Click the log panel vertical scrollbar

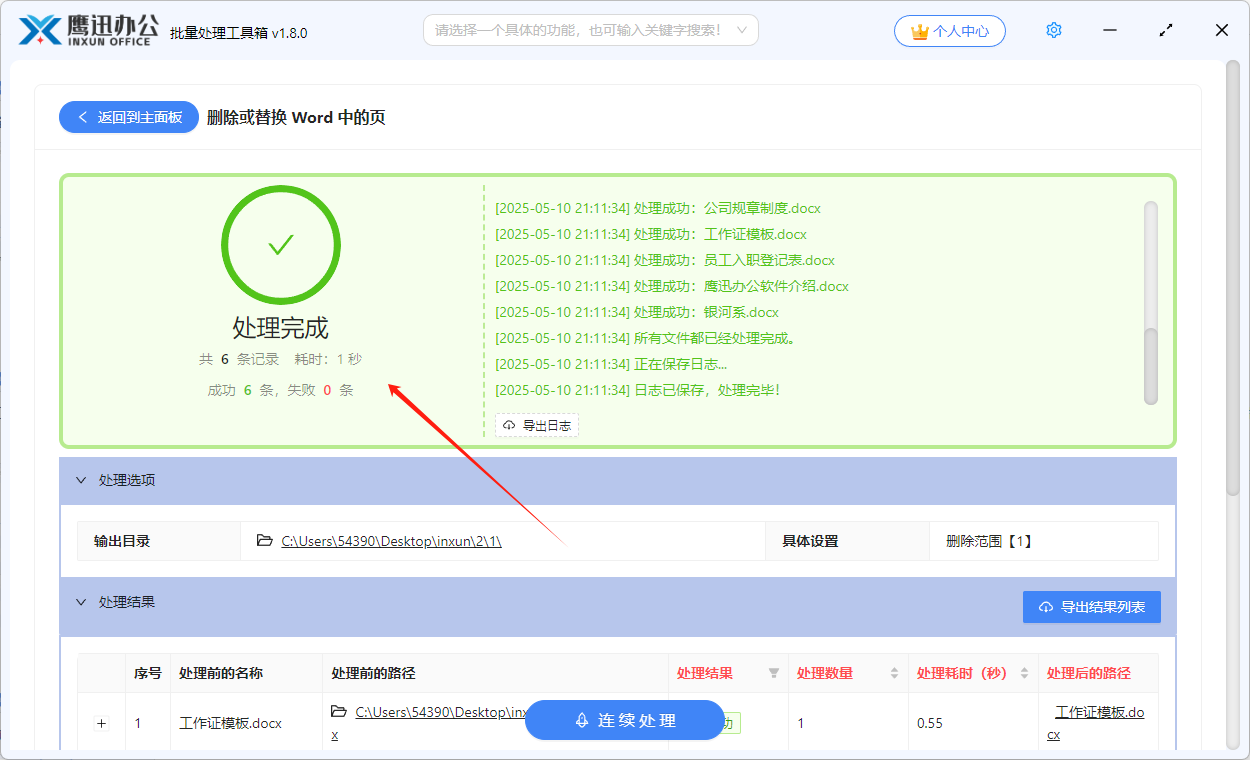(1150, 300)
